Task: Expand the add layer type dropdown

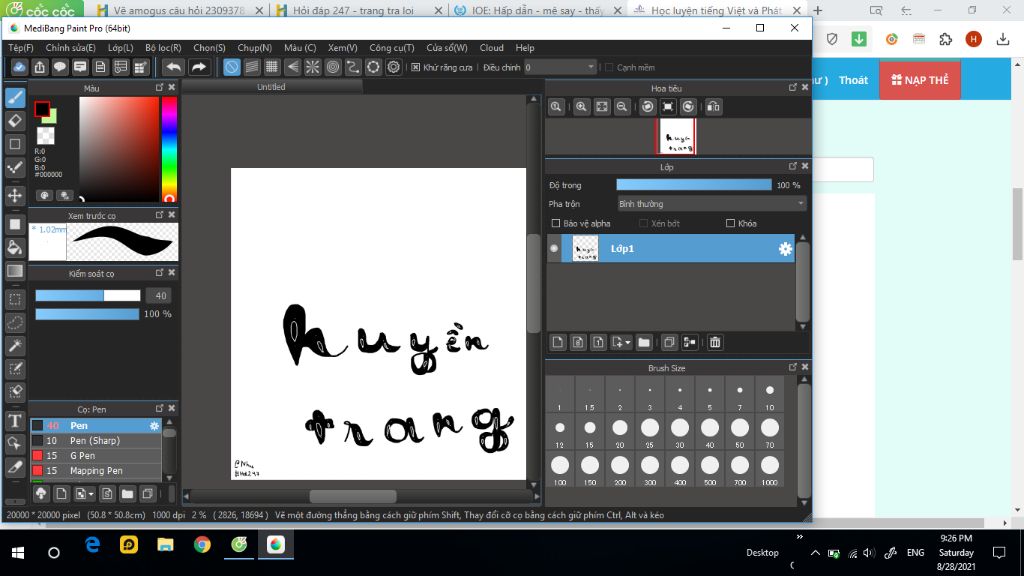Action: coord(621,342)
